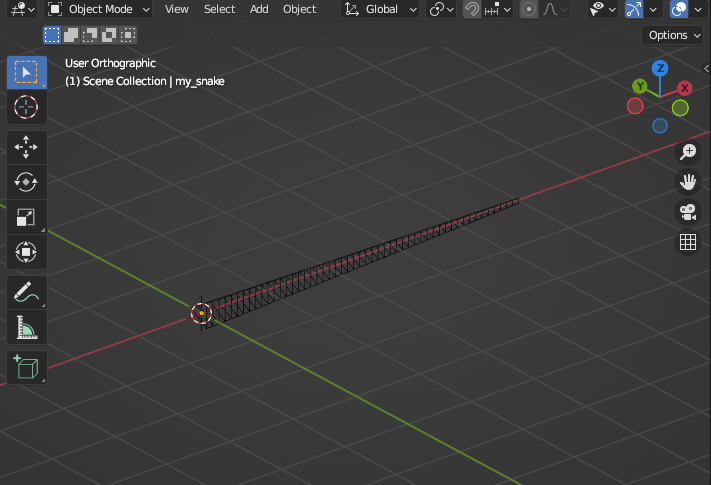Click the pan hand icon
The height and width of the screenshot is (485, 711).
688,182
